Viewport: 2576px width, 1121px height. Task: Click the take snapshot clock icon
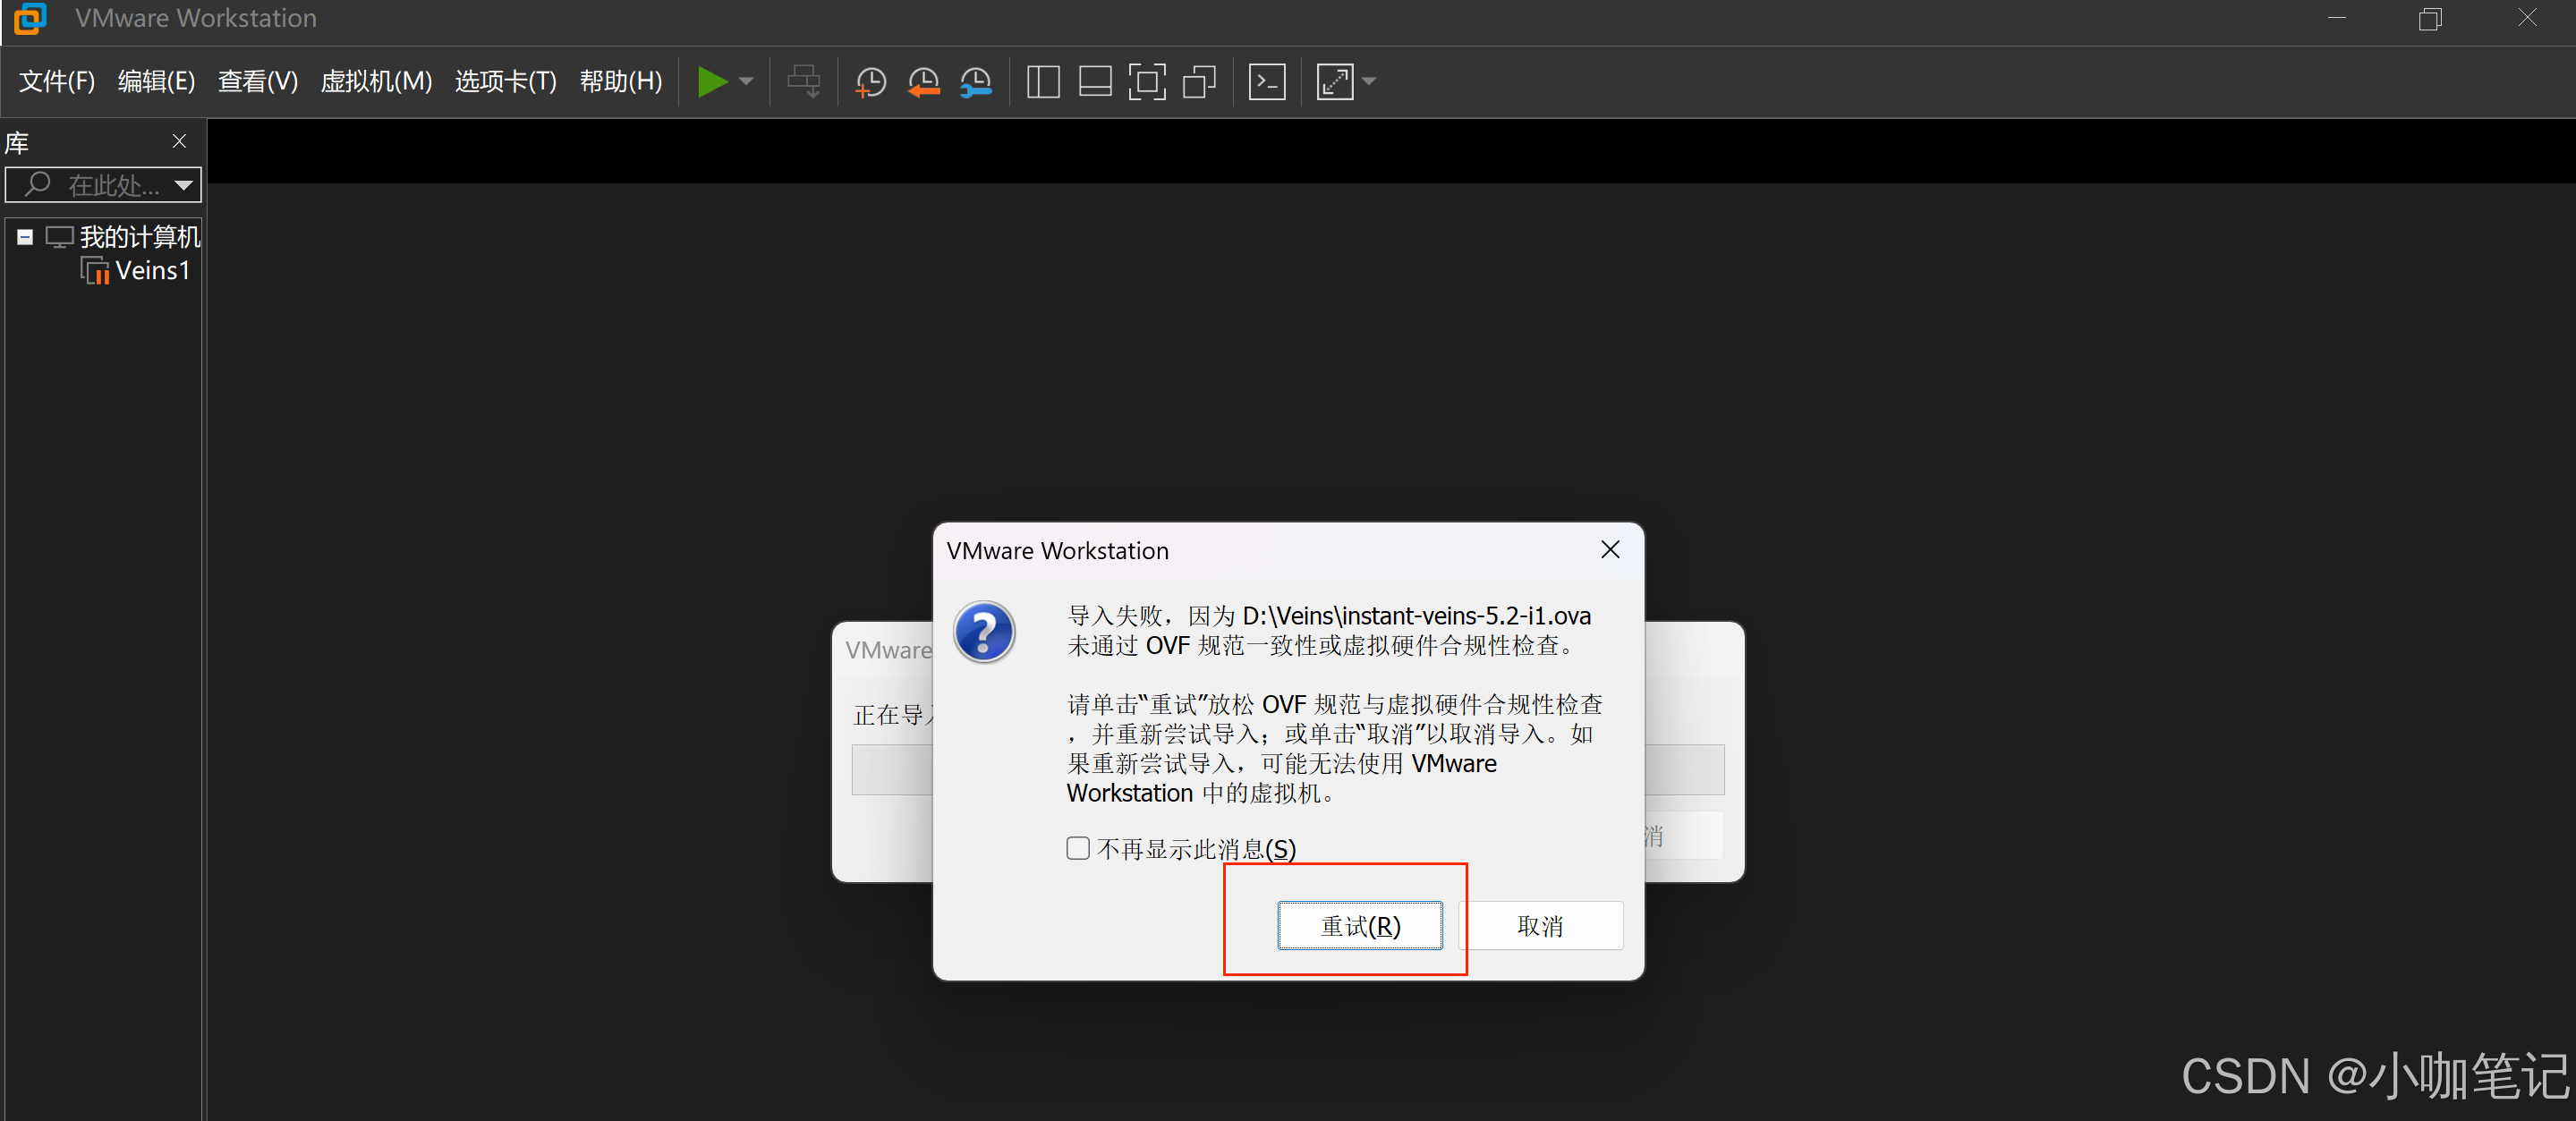(x=871, y=82)
